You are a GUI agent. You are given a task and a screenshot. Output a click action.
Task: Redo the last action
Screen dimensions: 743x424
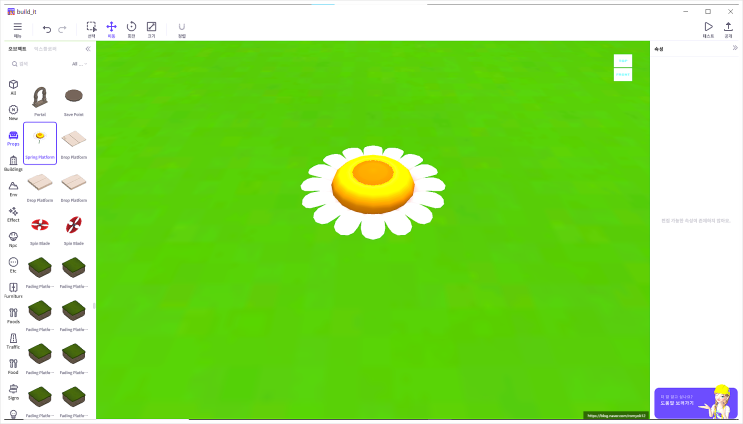pyautogui.click(x=62, y=29)
